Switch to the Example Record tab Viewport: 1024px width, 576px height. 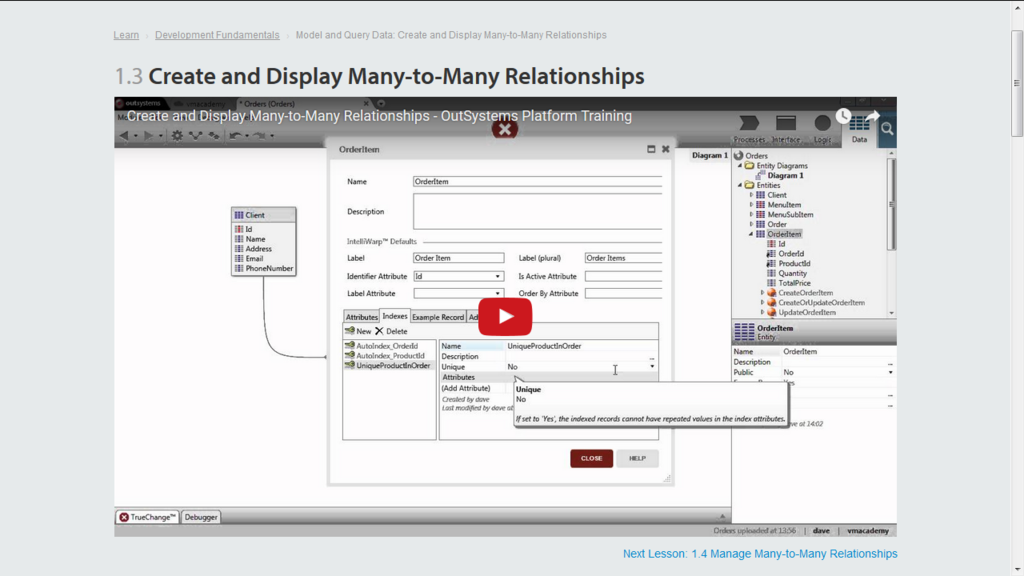coord(438,317)
